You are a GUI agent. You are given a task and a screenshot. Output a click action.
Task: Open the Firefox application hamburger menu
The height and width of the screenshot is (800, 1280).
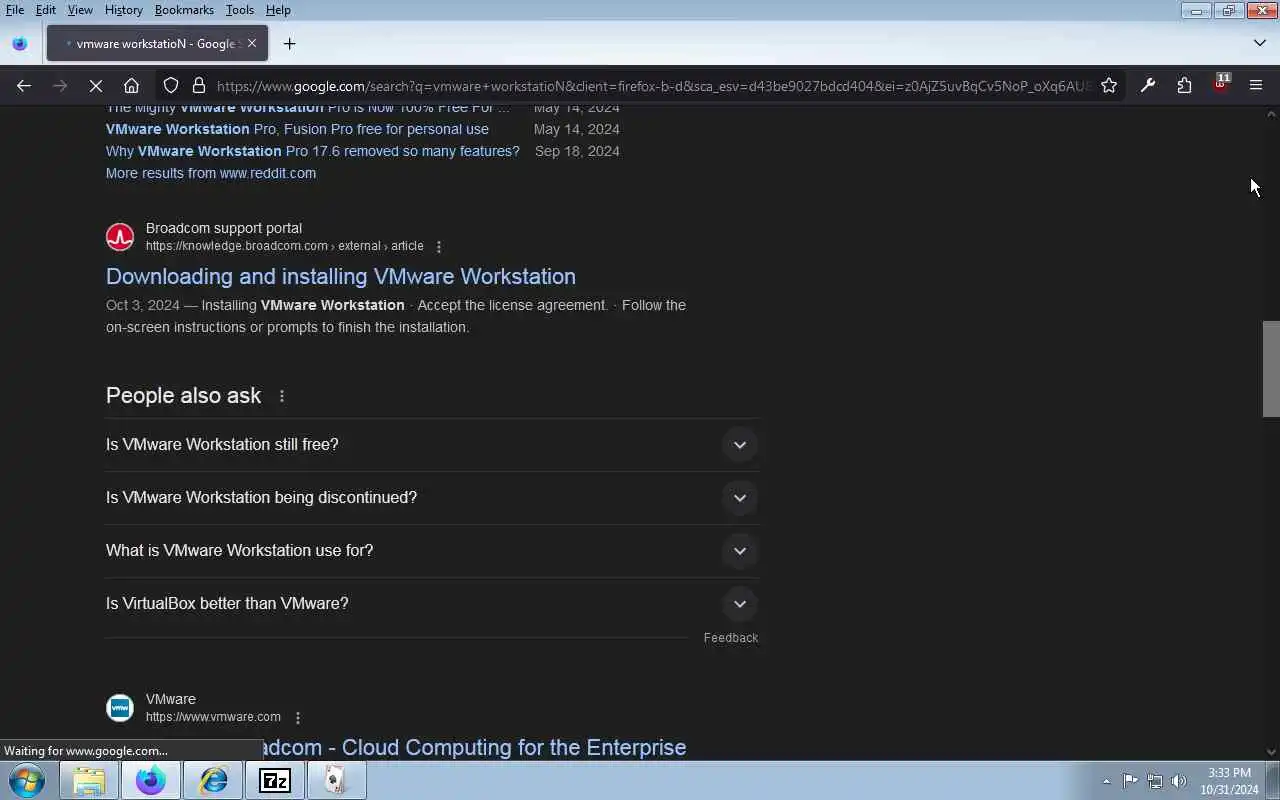point(1256,86)
